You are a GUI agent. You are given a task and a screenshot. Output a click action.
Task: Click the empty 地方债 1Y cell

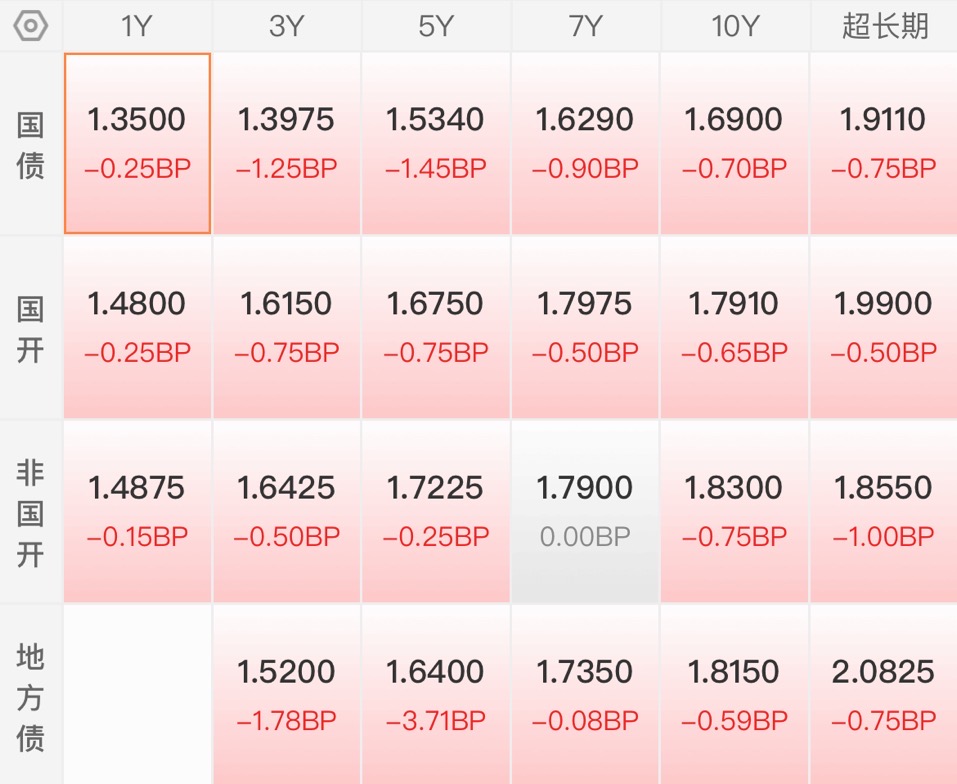coord(137,695)
